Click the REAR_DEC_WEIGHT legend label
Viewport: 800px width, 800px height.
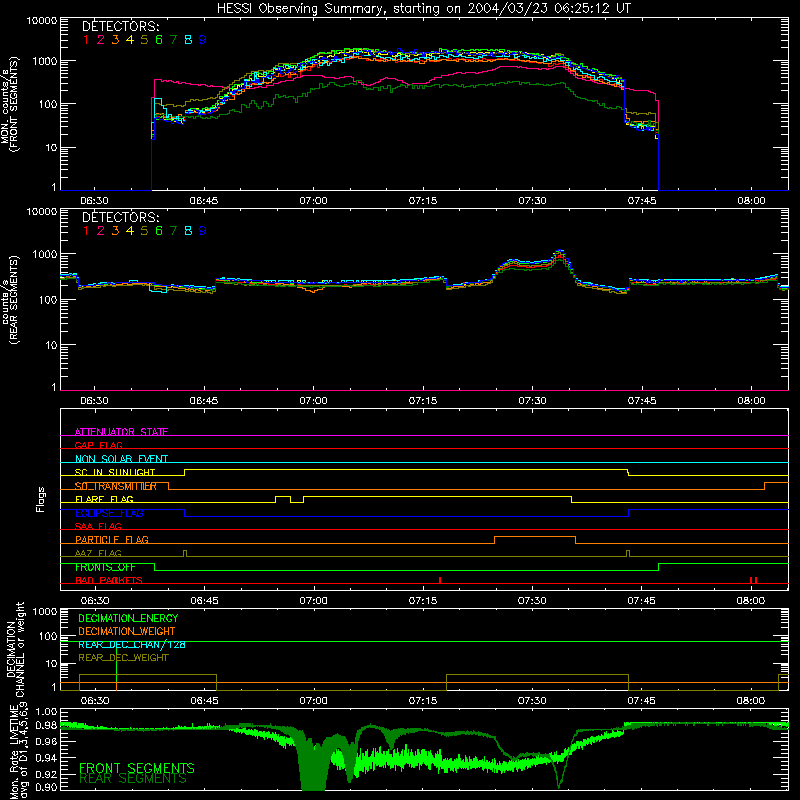[123, 658]
